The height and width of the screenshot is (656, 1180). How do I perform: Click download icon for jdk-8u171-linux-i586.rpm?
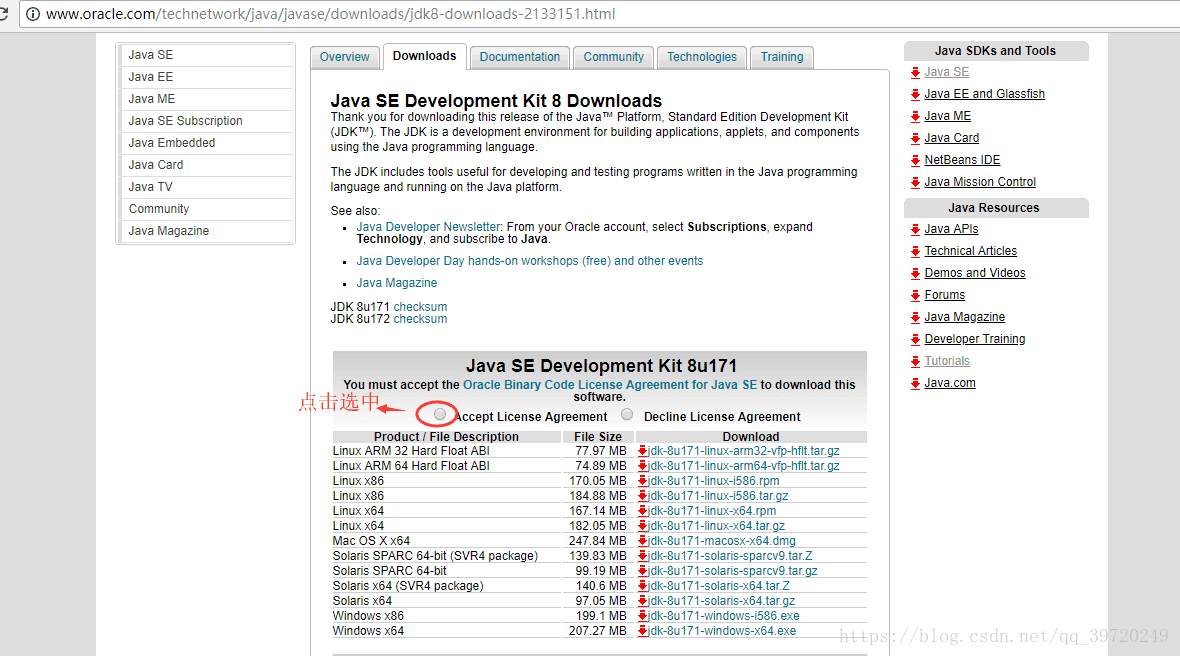pyautogui.click(x=643, y=481)
